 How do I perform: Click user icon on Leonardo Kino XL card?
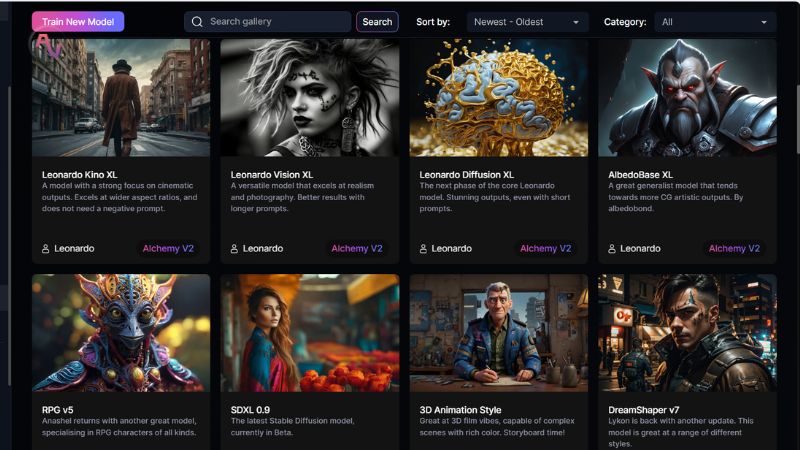[x=45, y=248]
